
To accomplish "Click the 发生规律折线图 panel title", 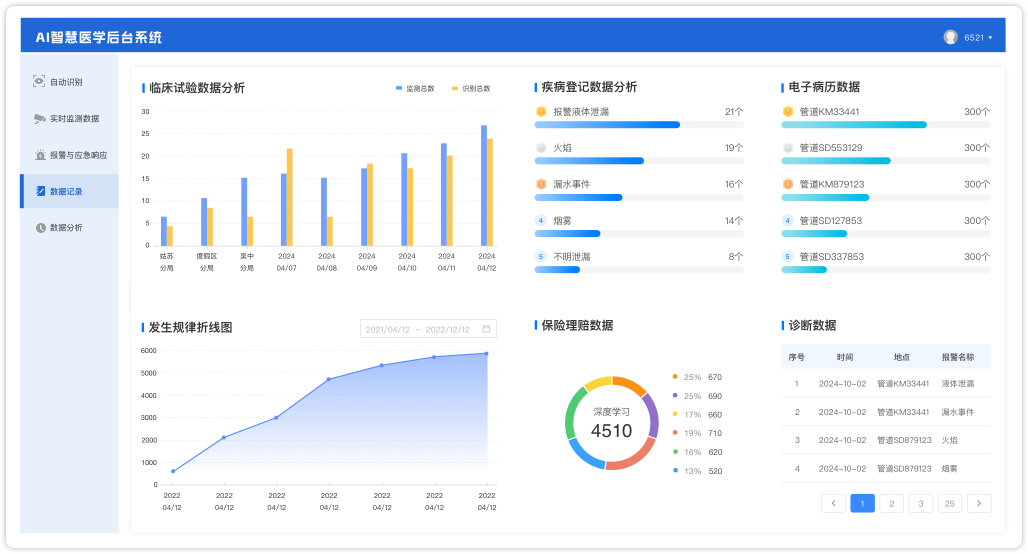I will coord(191,327).
